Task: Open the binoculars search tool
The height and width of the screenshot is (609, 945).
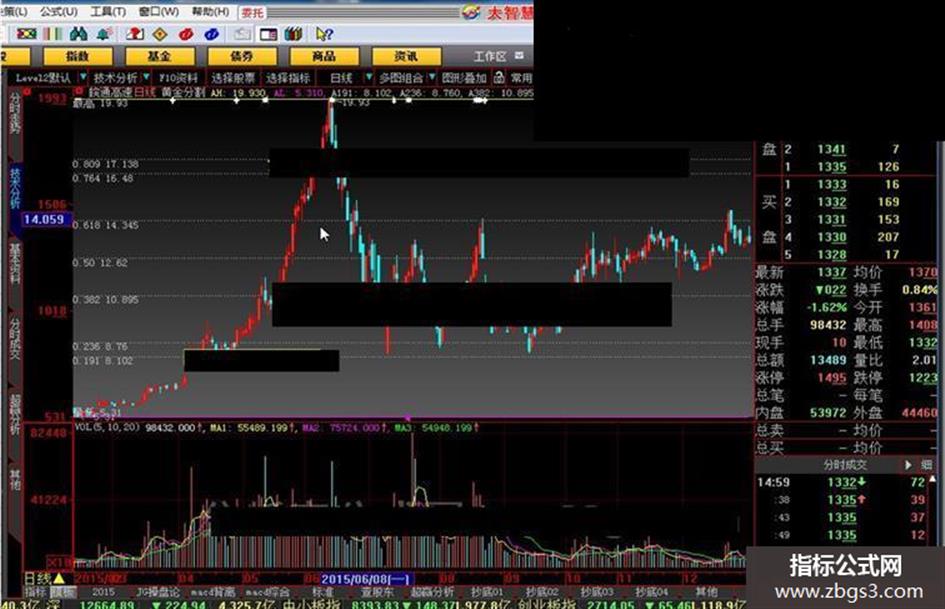Action: [78, 34]
